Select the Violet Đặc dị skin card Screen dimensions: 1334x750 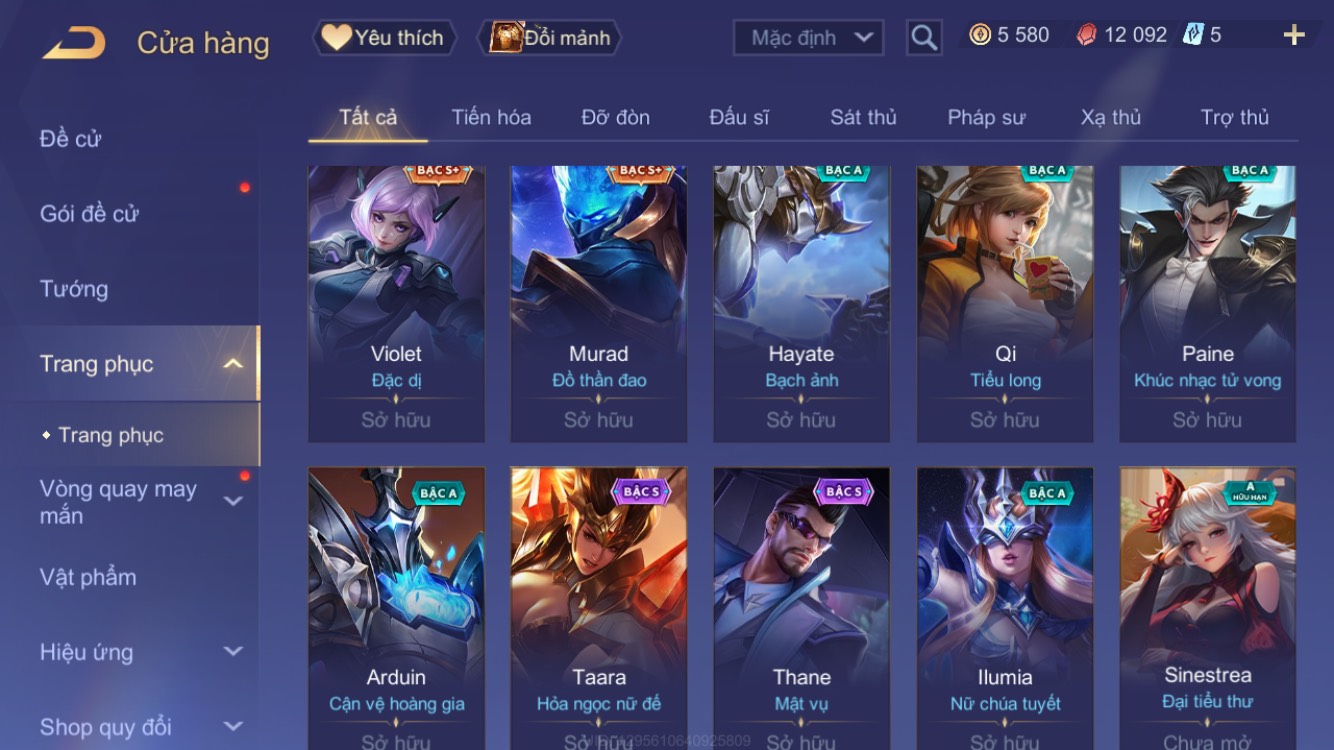coord(396,304)
